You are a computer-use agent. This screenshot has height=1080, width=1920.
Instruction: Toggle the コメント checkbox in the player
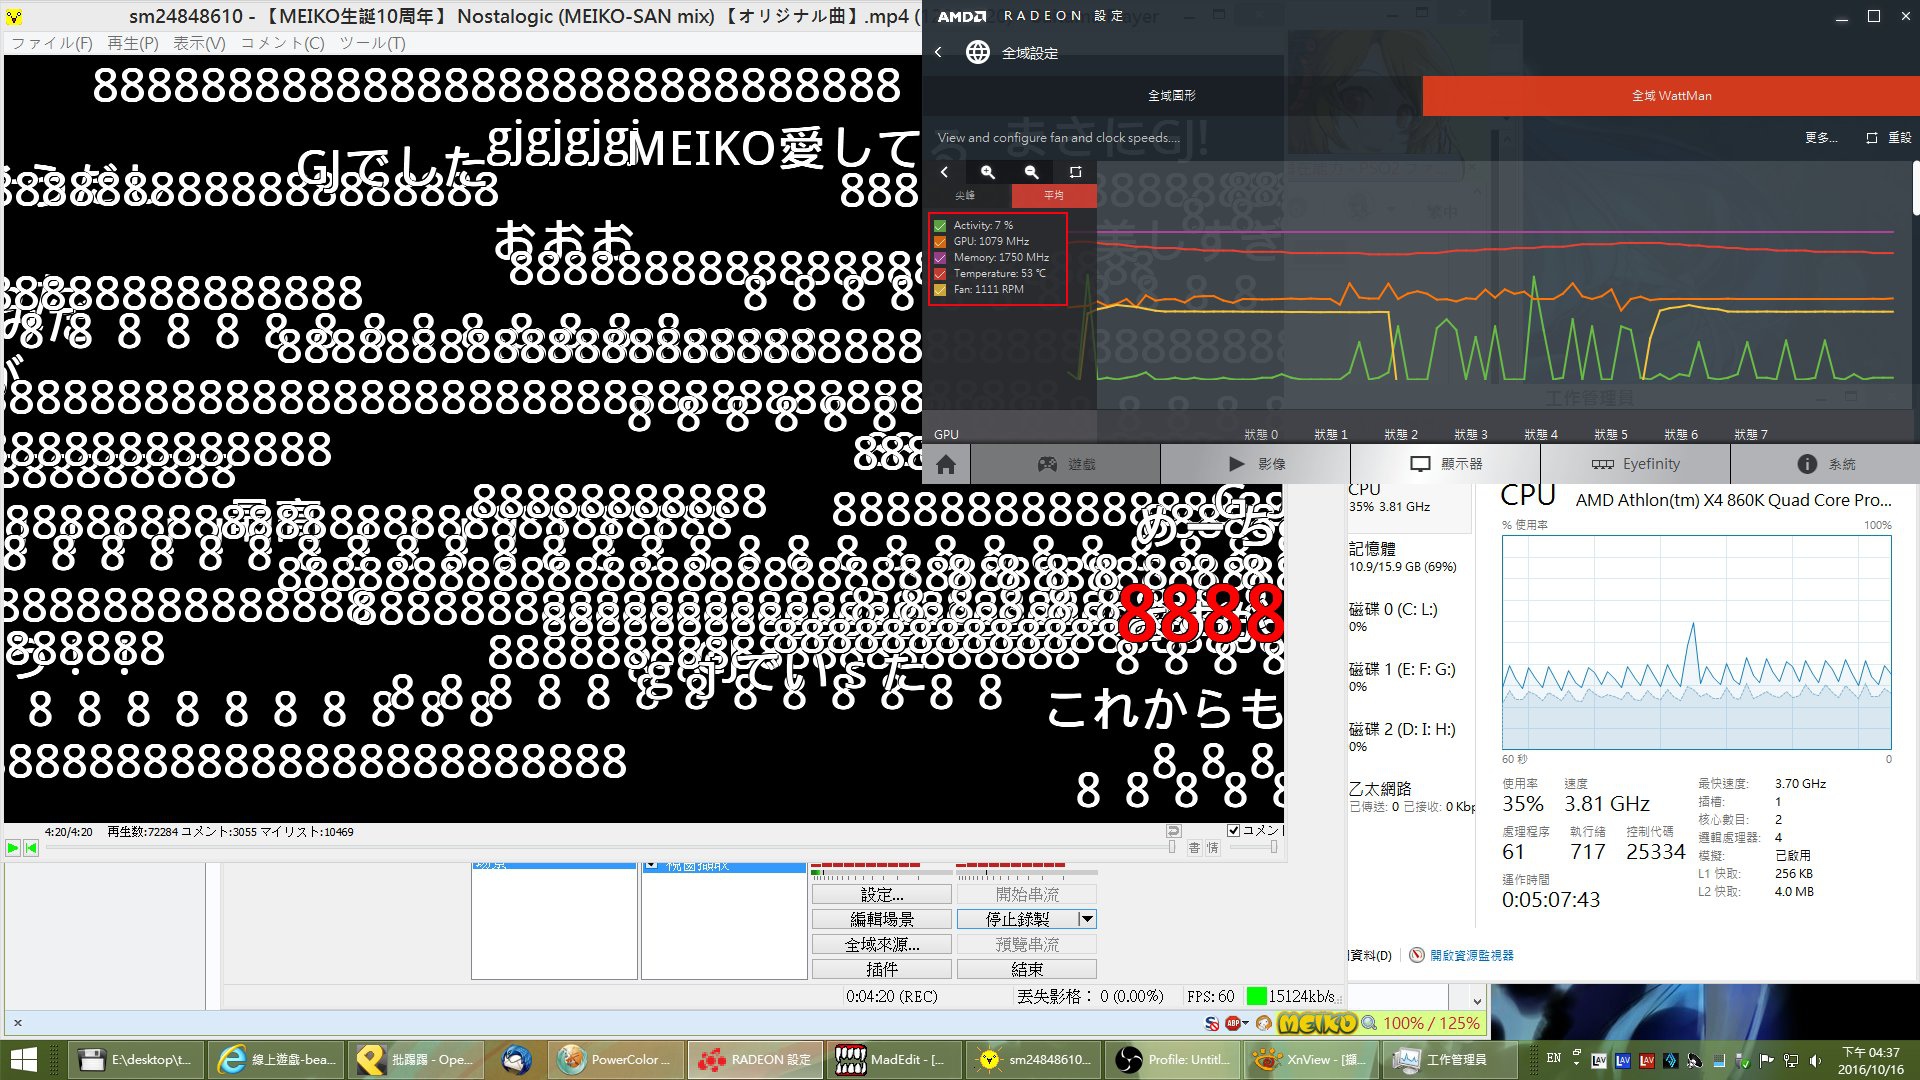tap(1234, 830)
